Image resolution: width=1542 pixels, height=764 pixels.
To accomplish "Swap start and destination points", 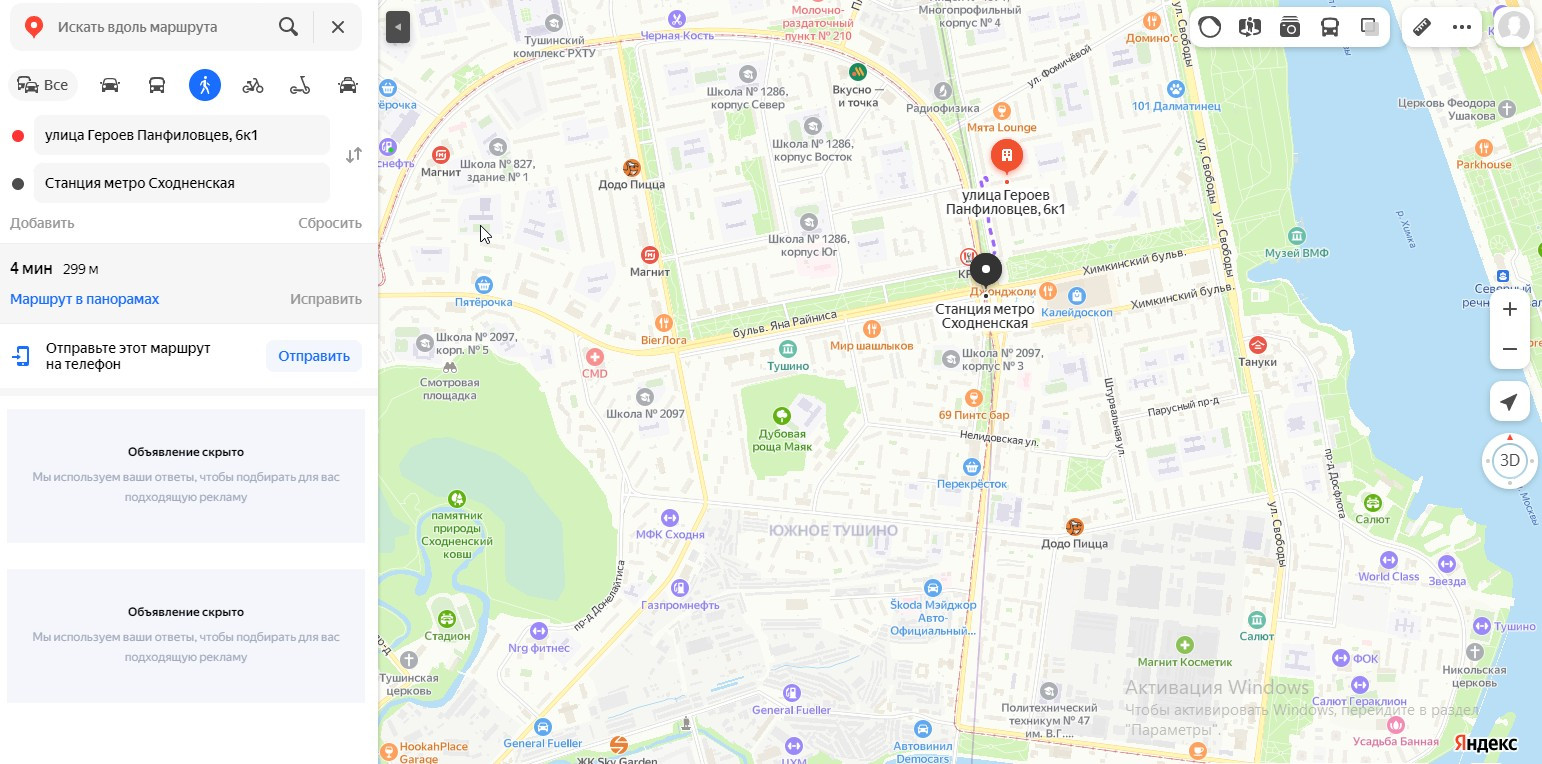I will pyautogui.click(x=354, y=156).
